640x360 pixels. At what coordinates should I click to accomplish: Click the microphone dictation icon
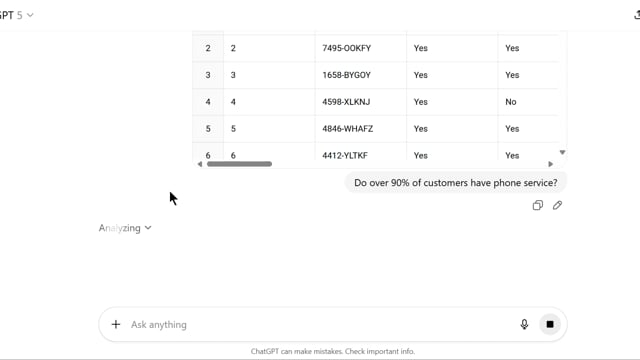[x=524, y=324]
